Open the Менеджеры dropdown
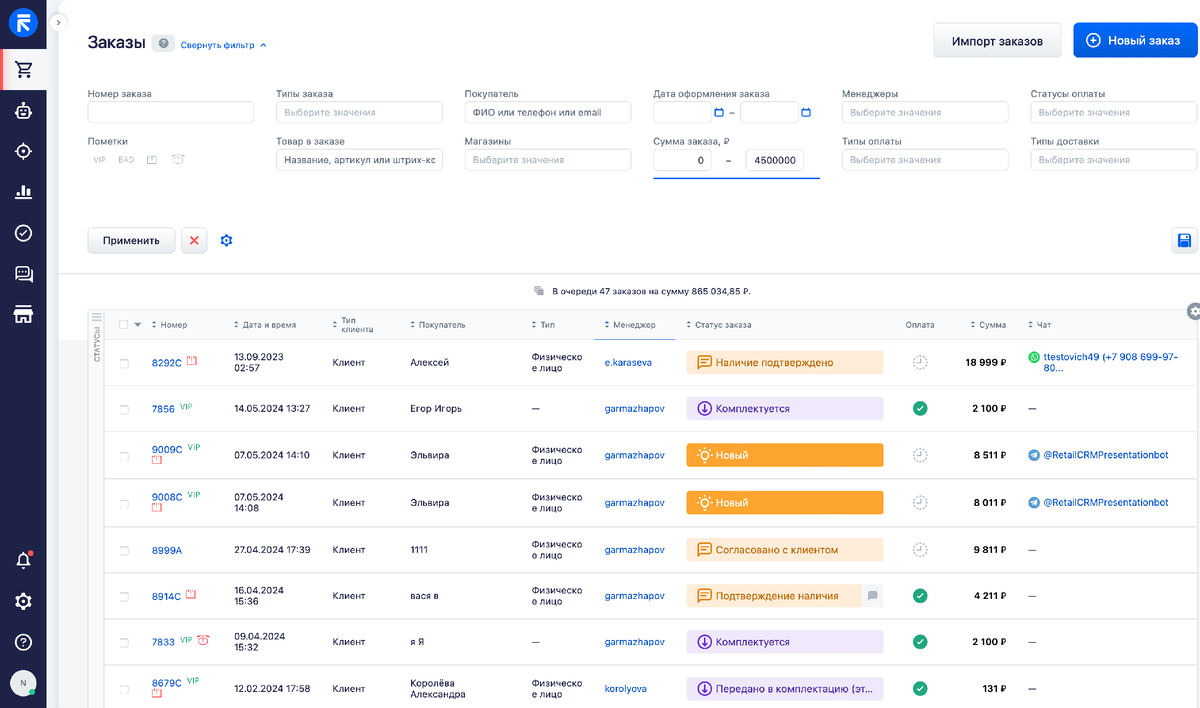This screenshot has width=1200, height=708. 925,112
